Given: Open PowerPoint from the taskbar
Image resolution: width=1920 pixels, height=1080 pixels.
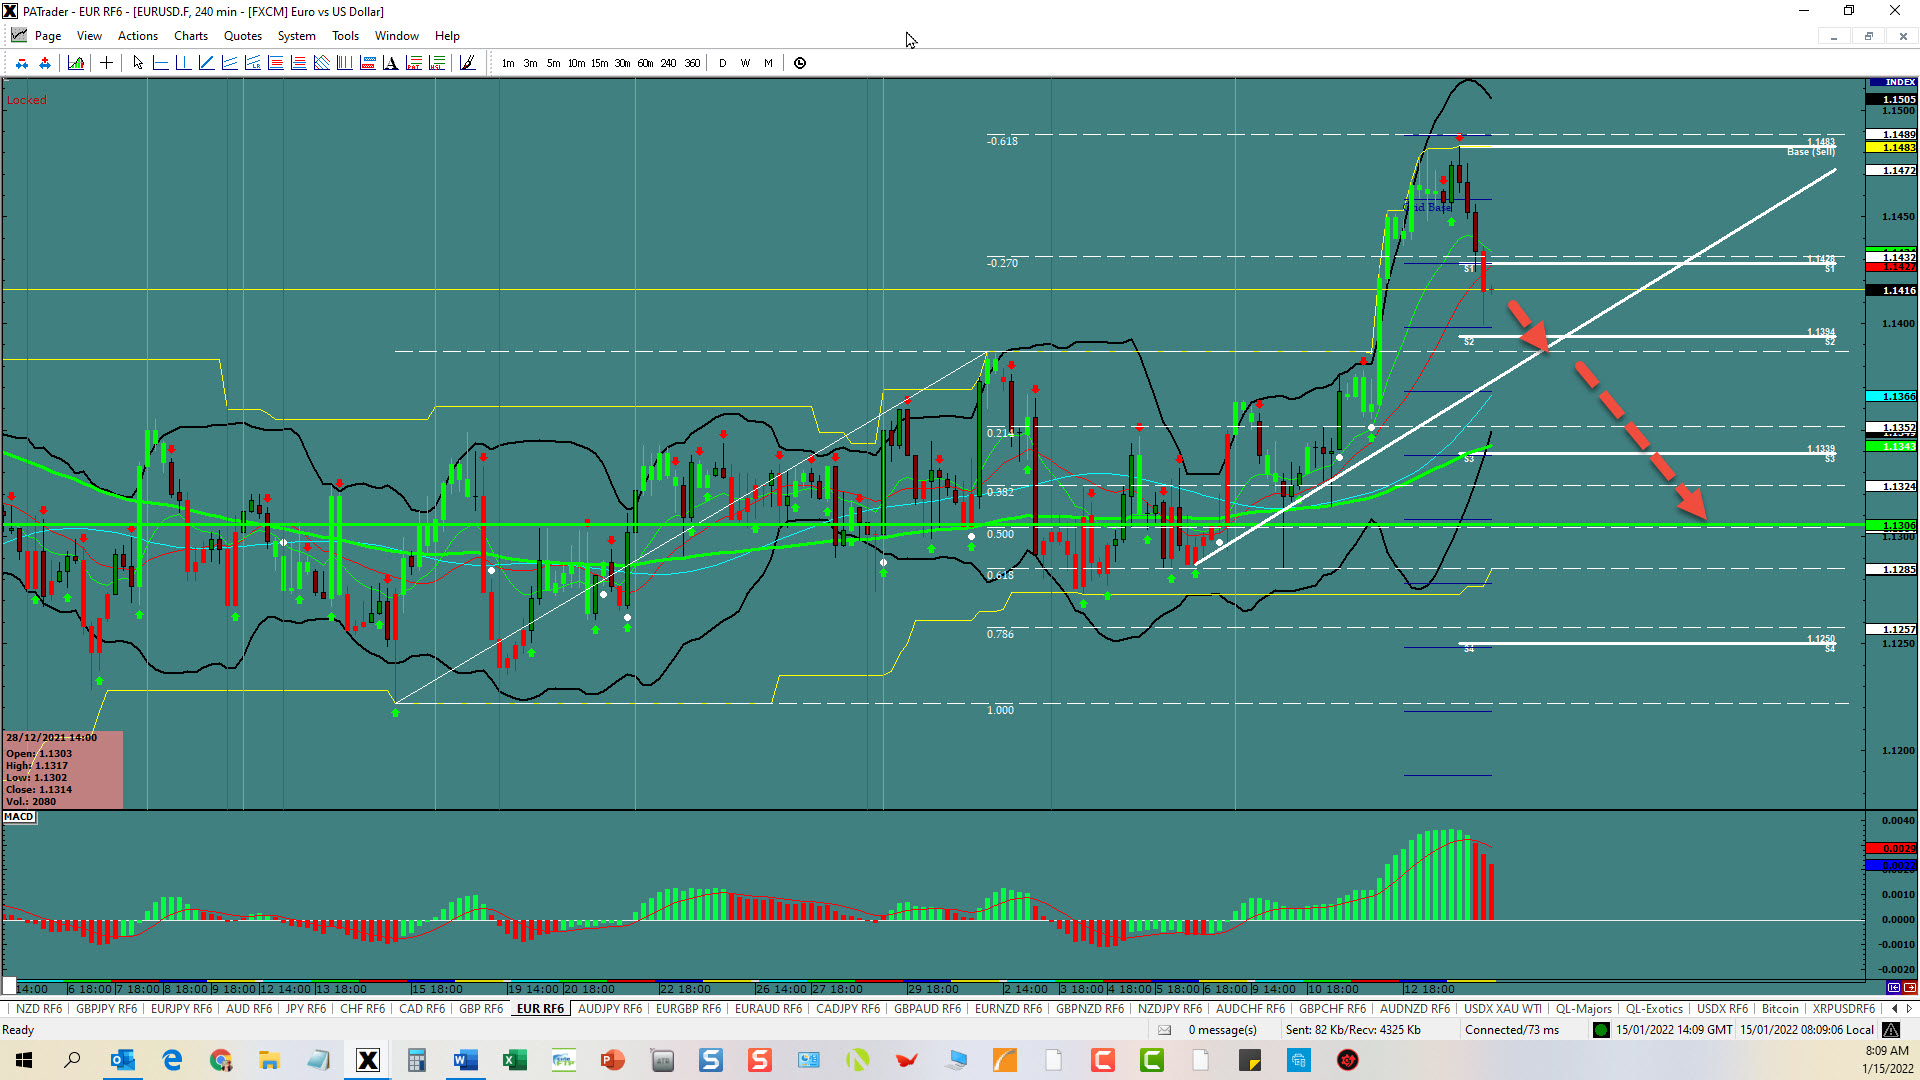Looking at the screenshot, I should click(613, 1060).
